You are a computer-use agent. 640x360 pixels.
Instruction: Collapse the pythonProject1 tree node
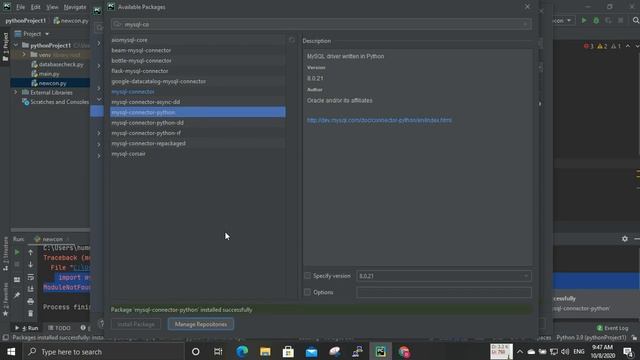[16, 45]
